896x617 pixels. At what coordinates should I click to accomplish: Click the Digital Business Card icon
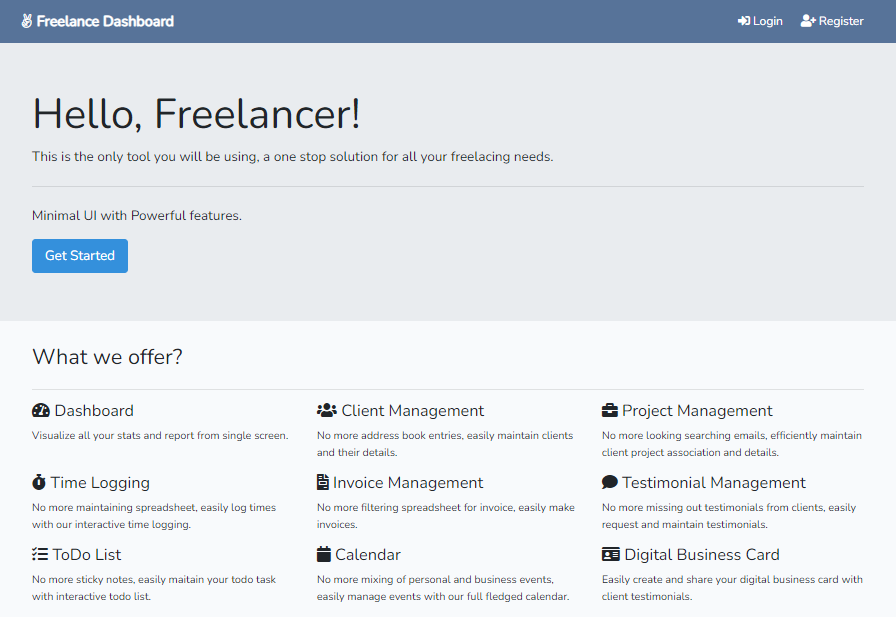point(611,555)
